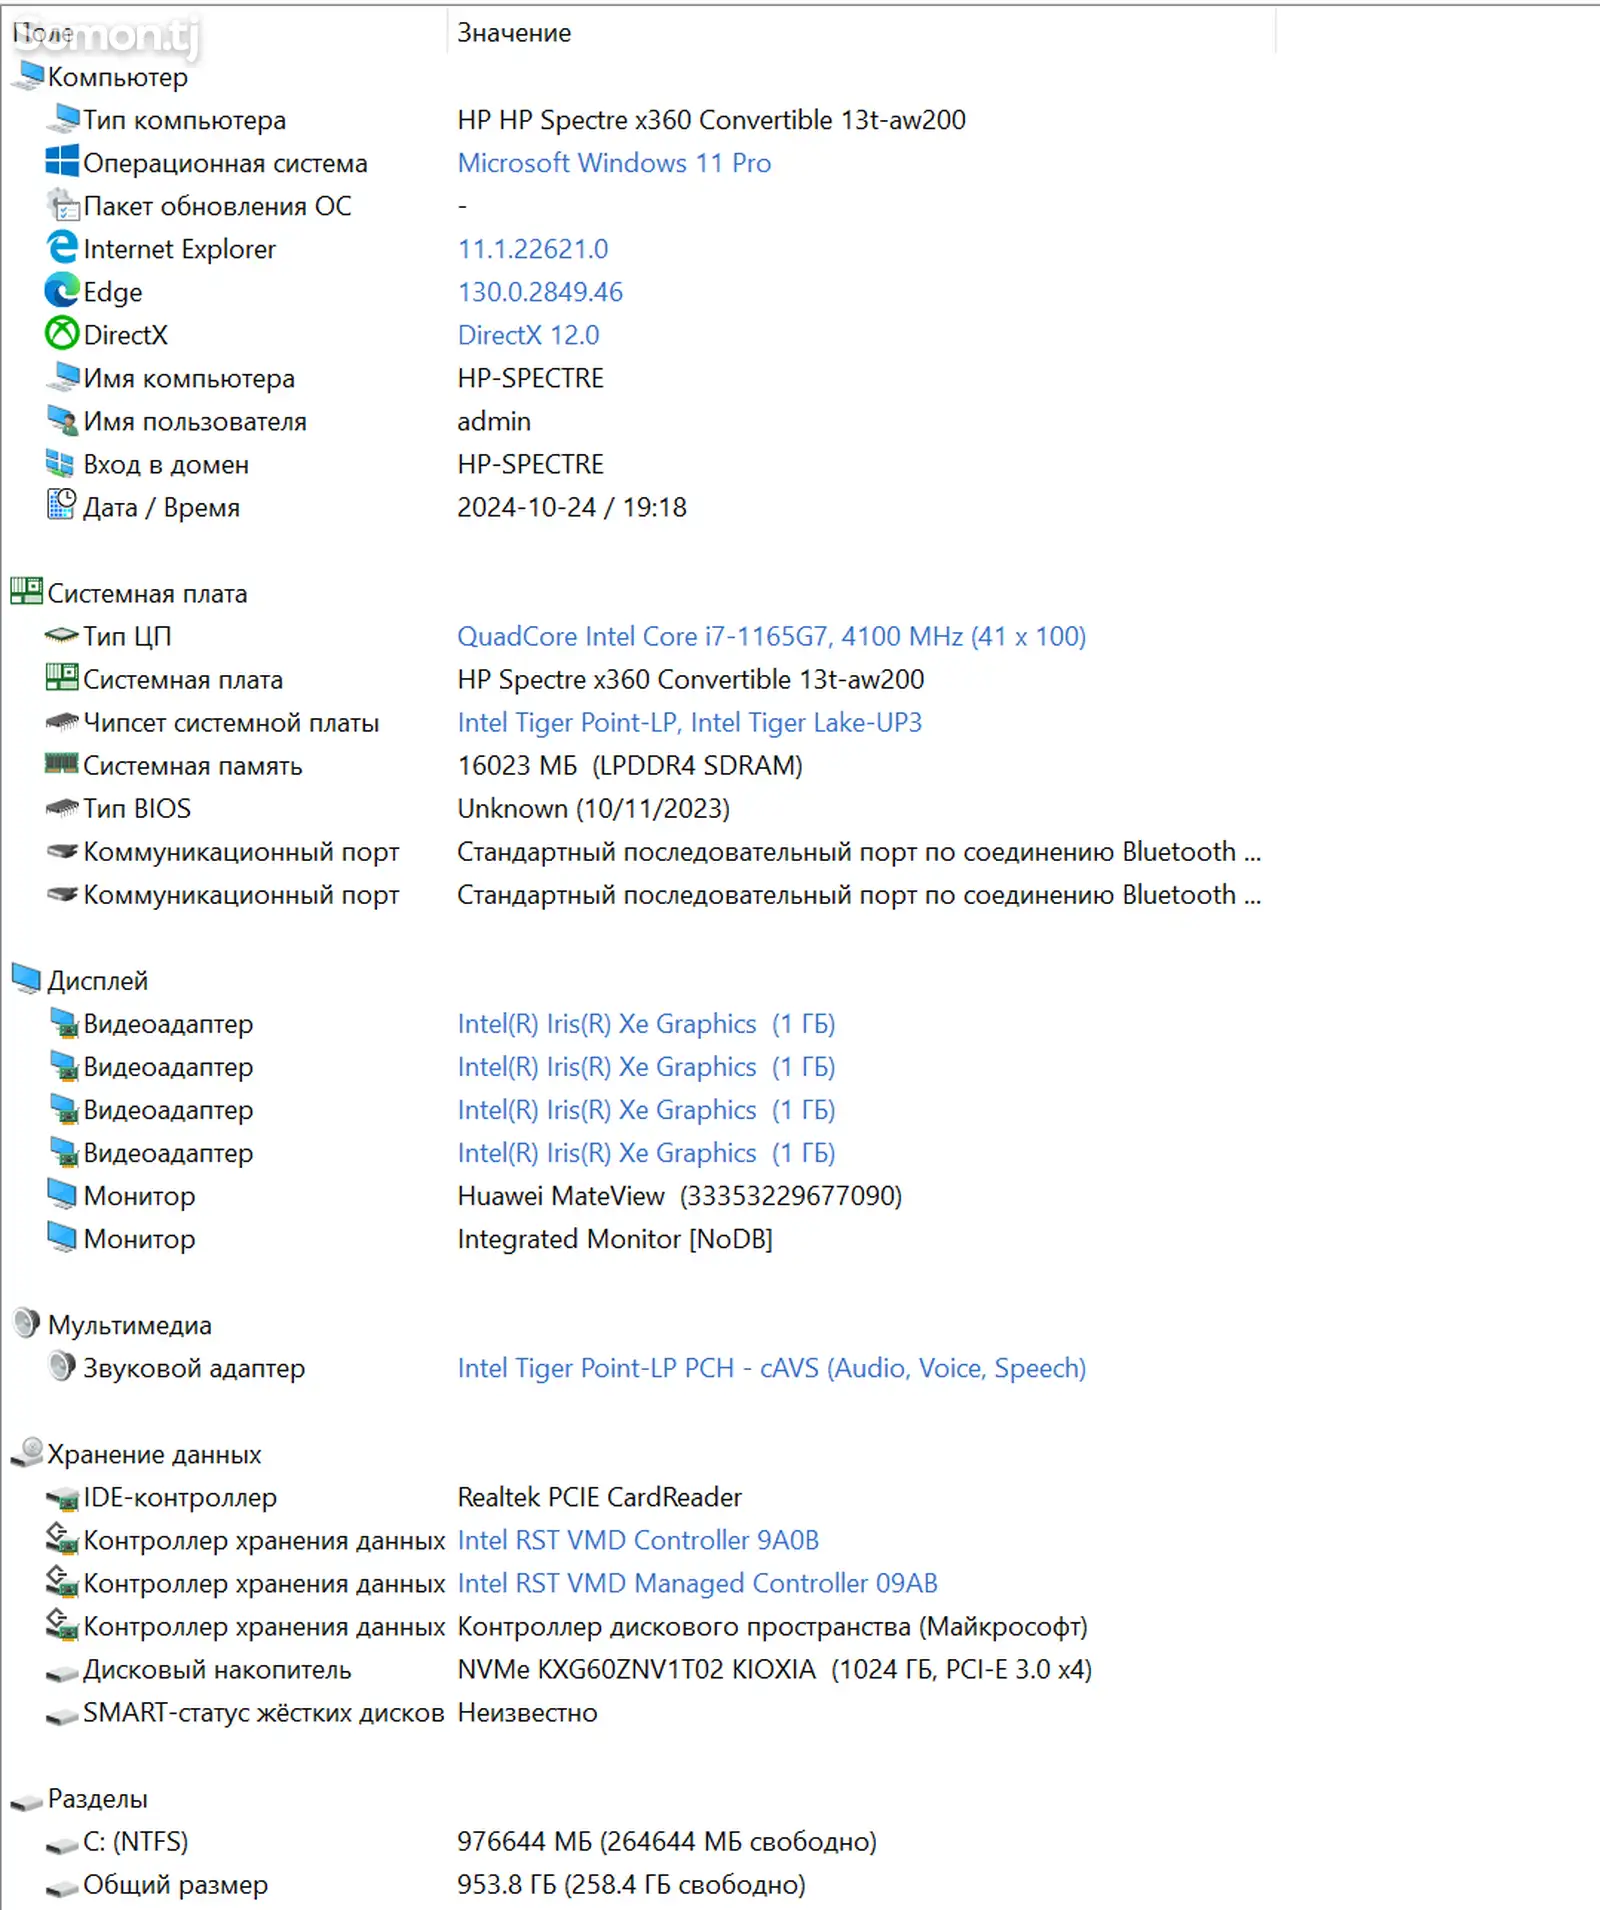
Task: Click HP HP Spectre x360 Convertible 13t-aw200 value
Action: pyautogui.click(x=711, y=120)
